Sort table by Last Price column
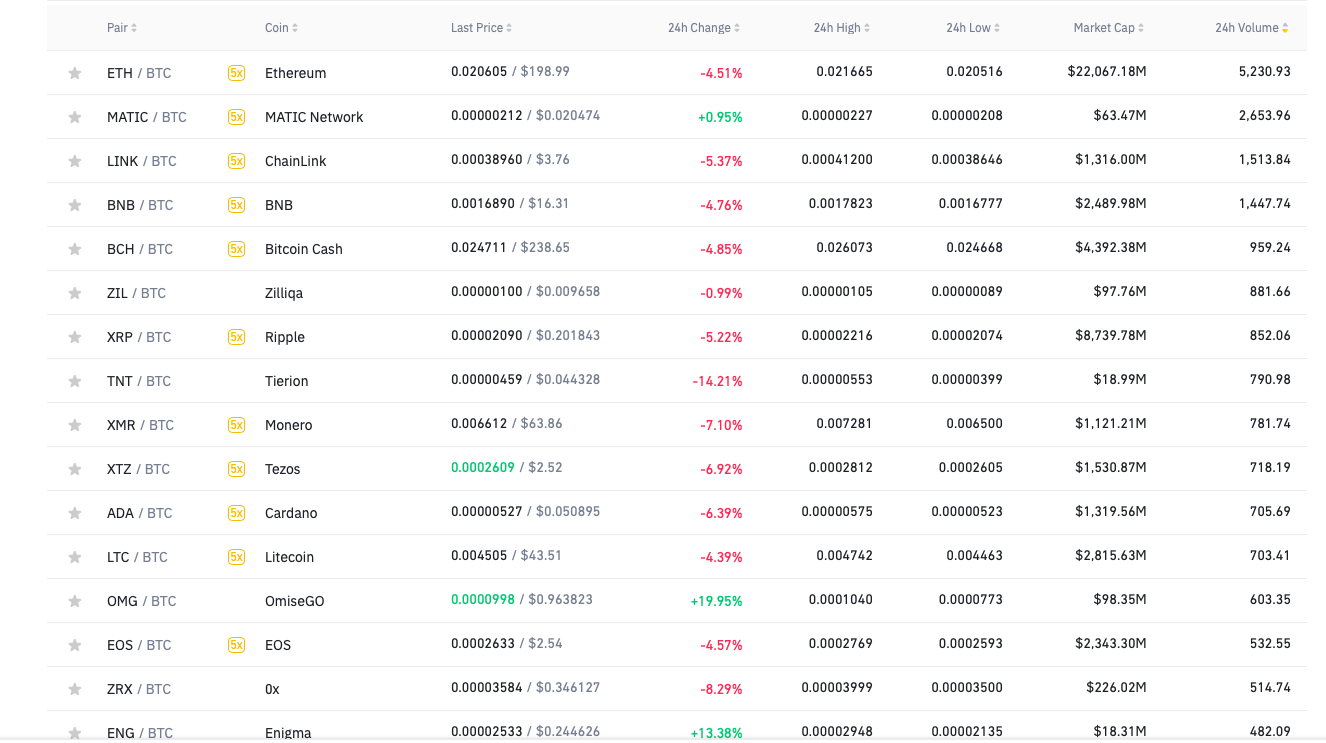The height and width of the screenshot is (743, 1326). [481, 28]
